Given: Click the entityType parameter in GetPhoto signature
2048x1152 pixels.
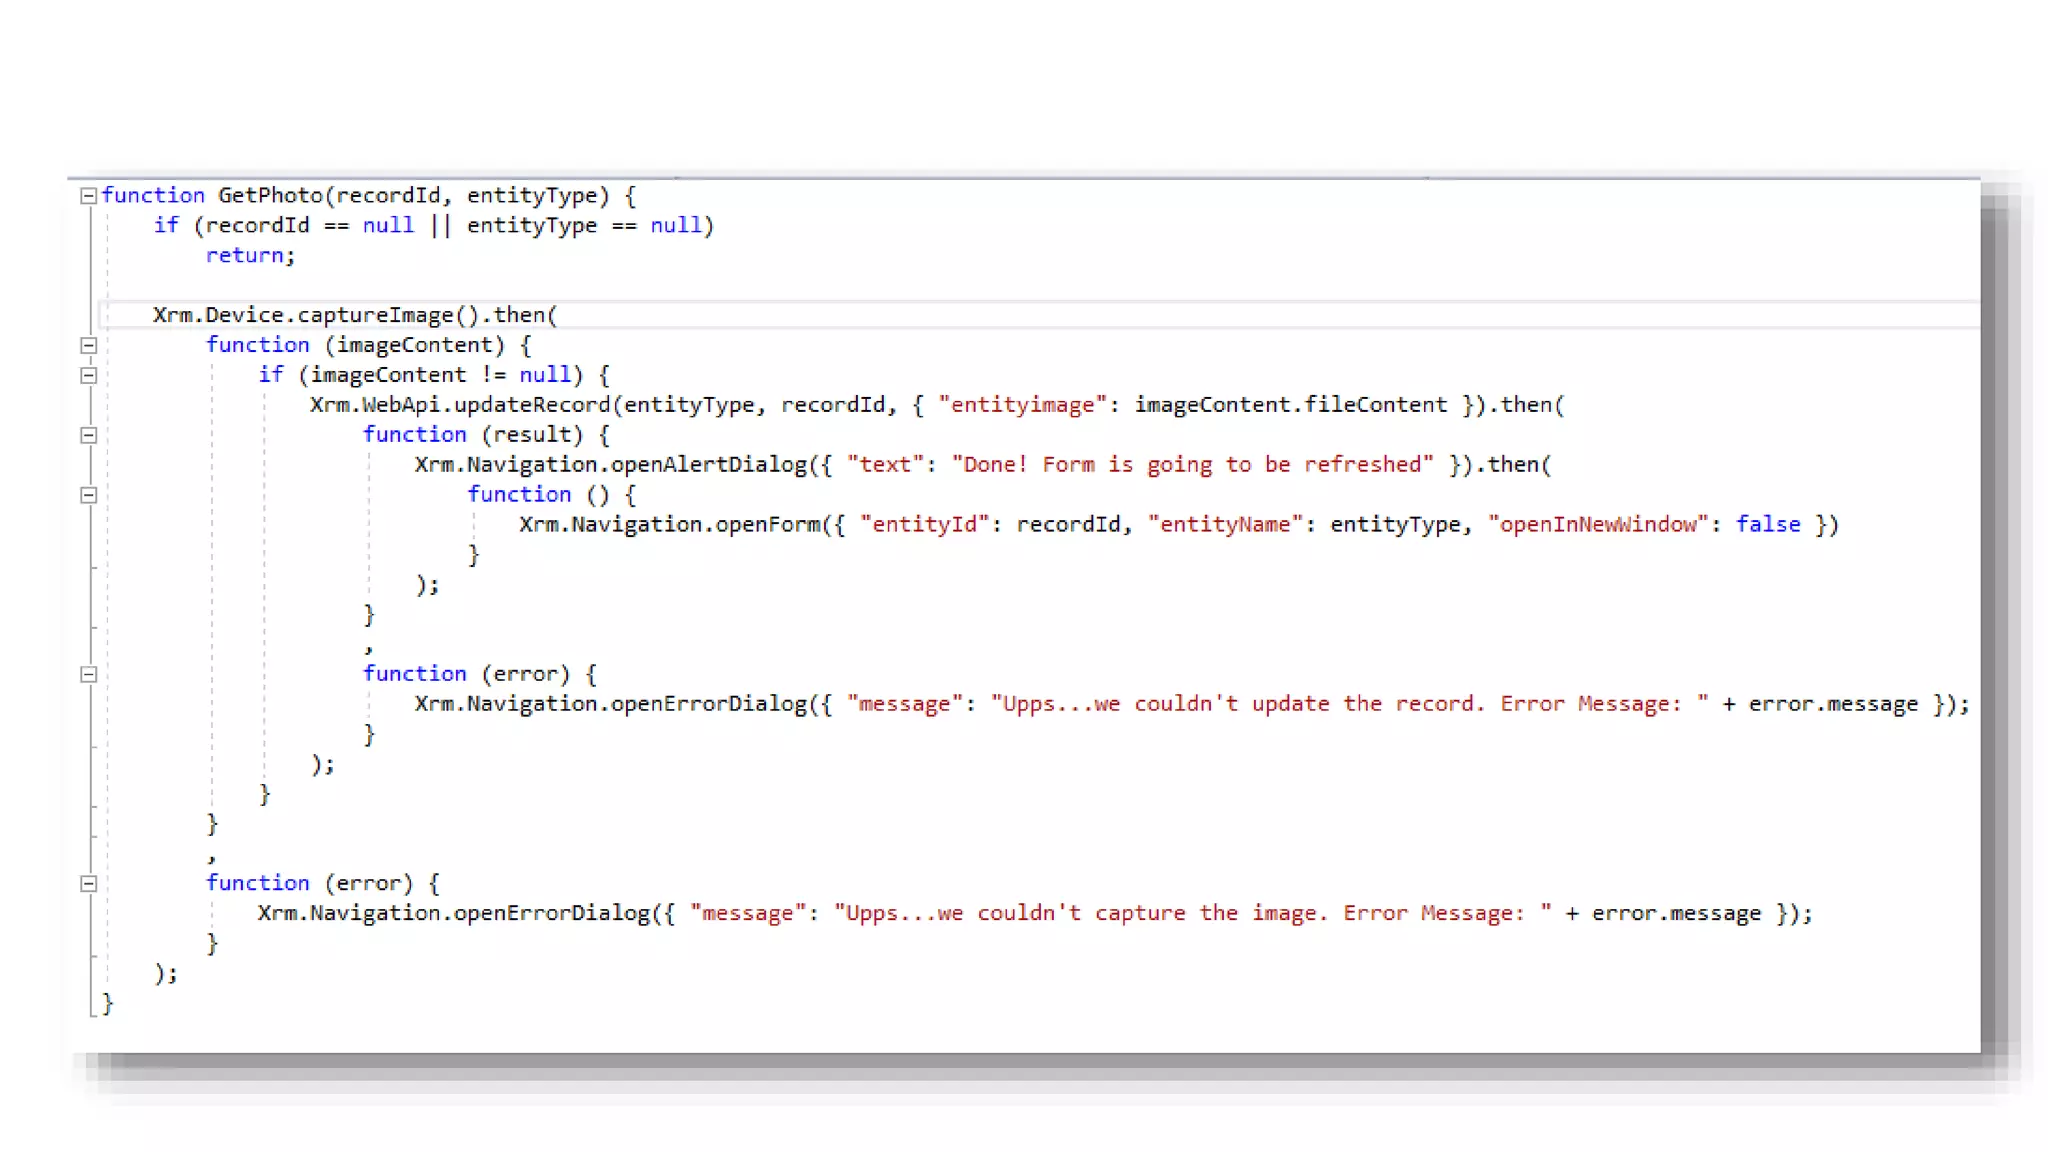Looking at the screenshot, I should (x=531, y=196).
